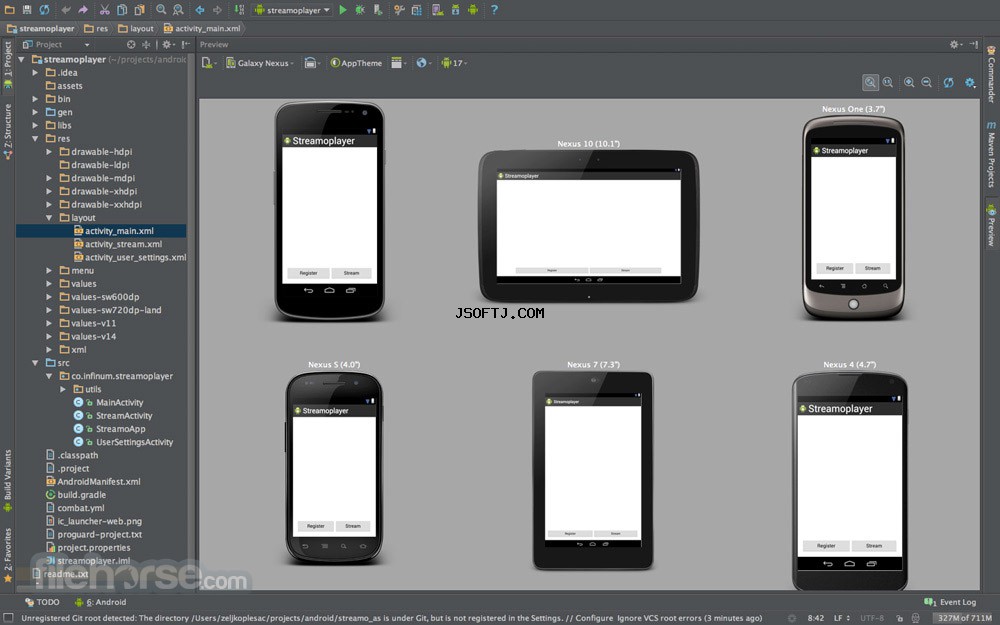Open the AVD Manager icon

click(x=438, y=10)
